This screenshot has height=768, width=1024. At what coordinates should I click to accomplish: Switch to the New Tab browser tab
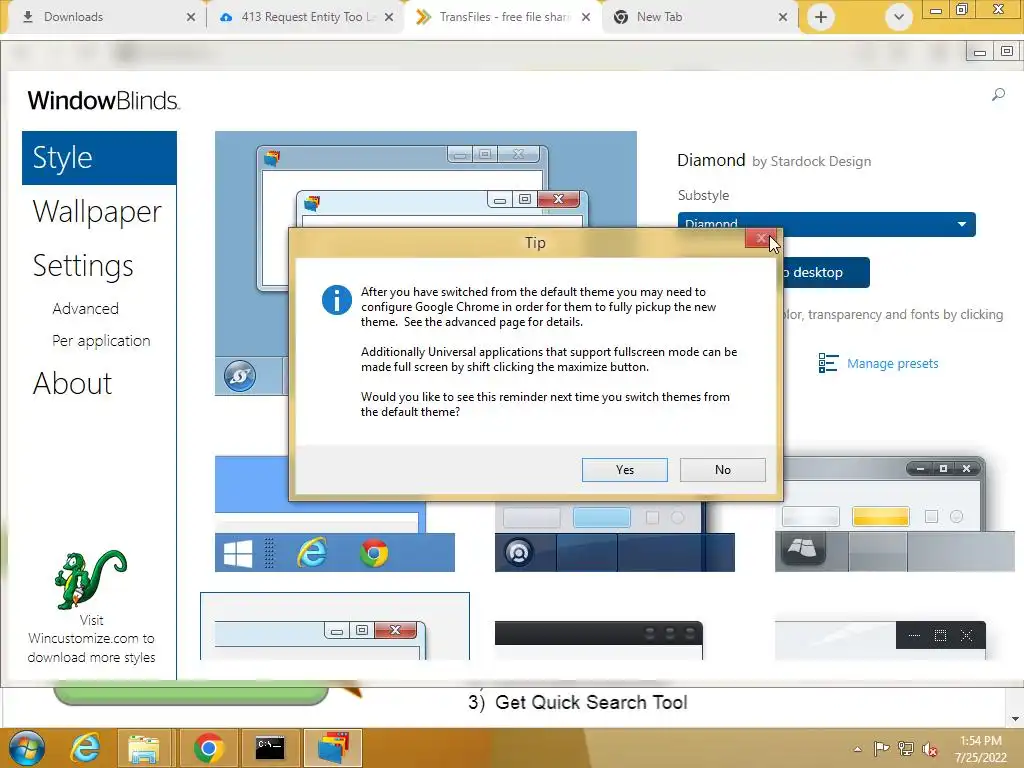tap(699, 17)
